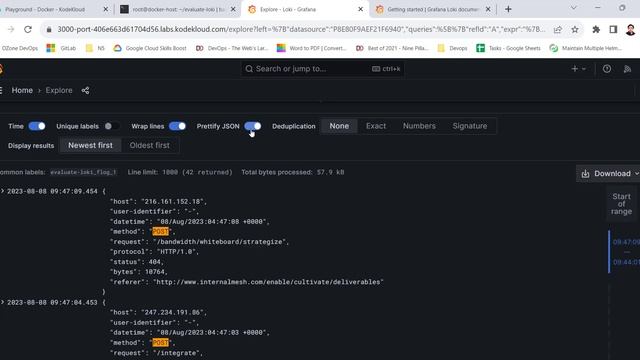The height and width of the screenshot is (360, 640).
Task: Open the Devops bookmark folder
Action: click(x=452, y=48)
